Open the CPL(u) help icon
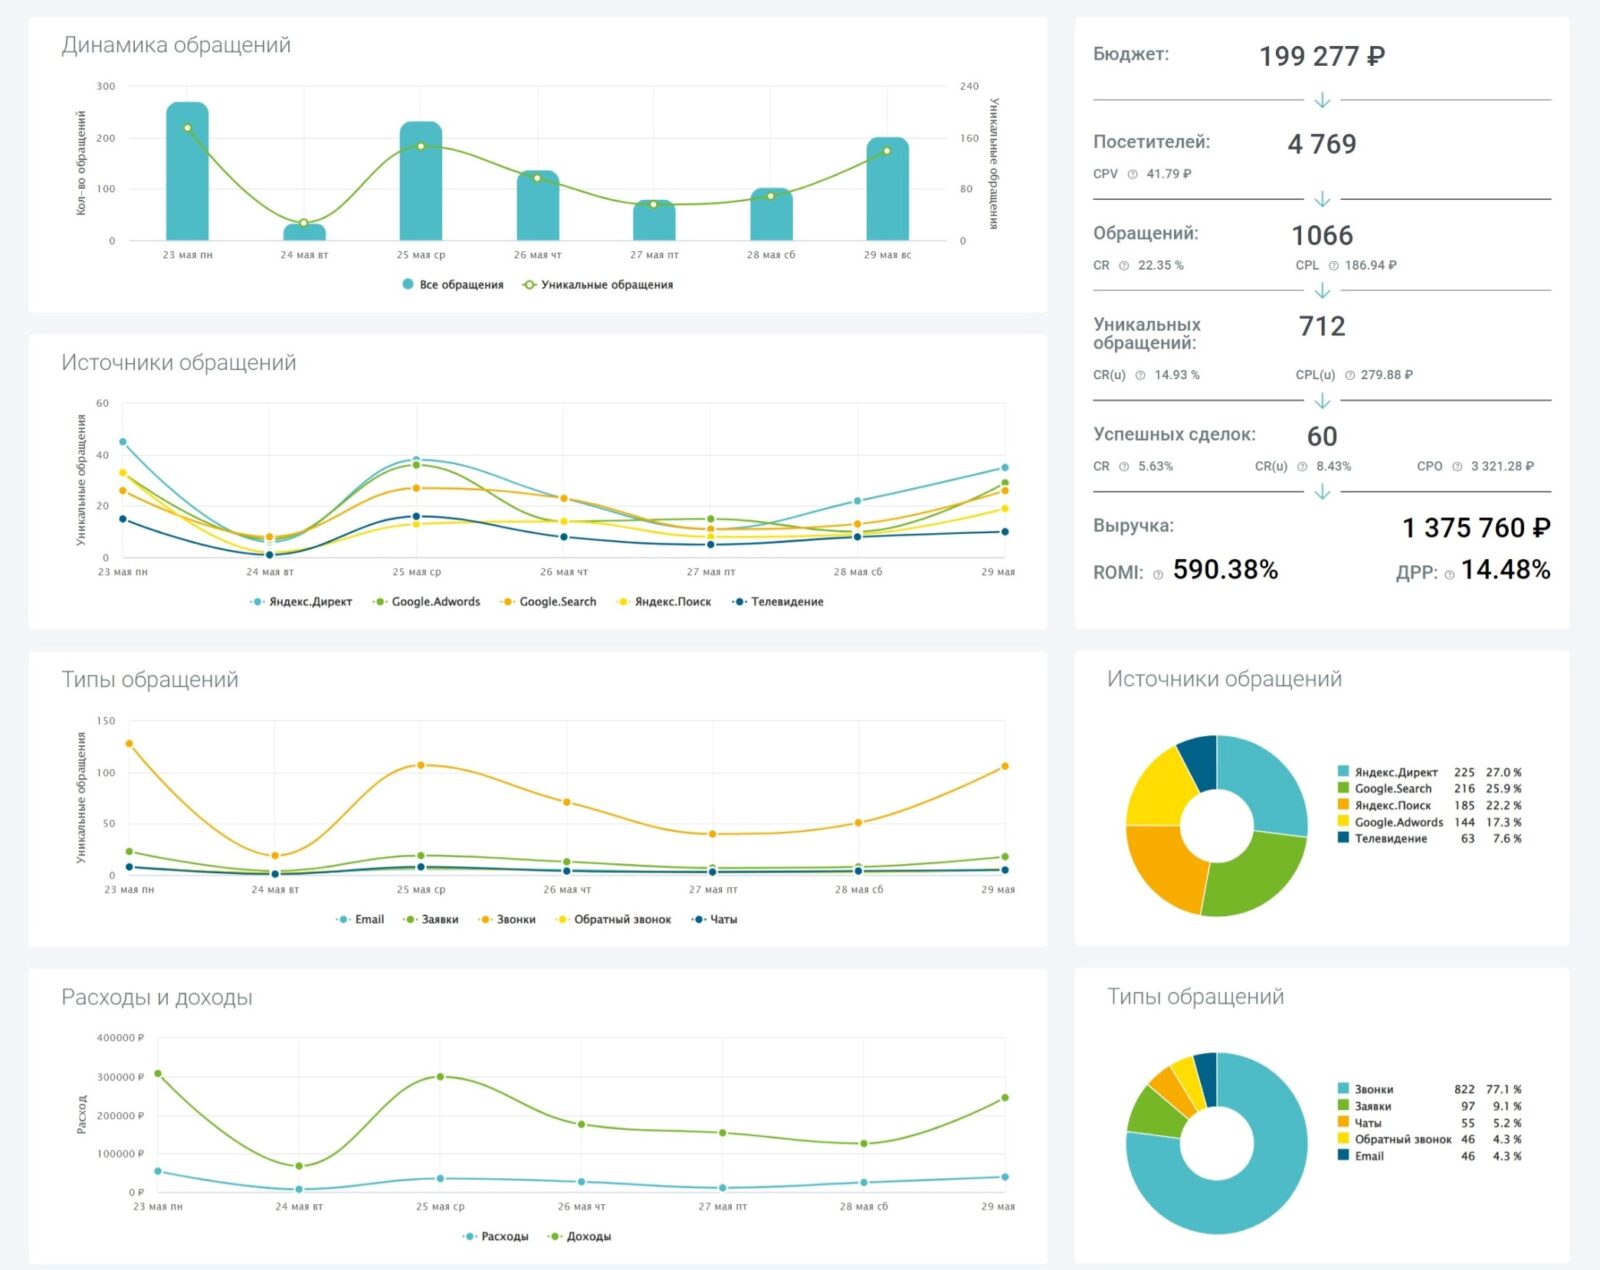The image size is (1600, 1270). point(1349,374)
